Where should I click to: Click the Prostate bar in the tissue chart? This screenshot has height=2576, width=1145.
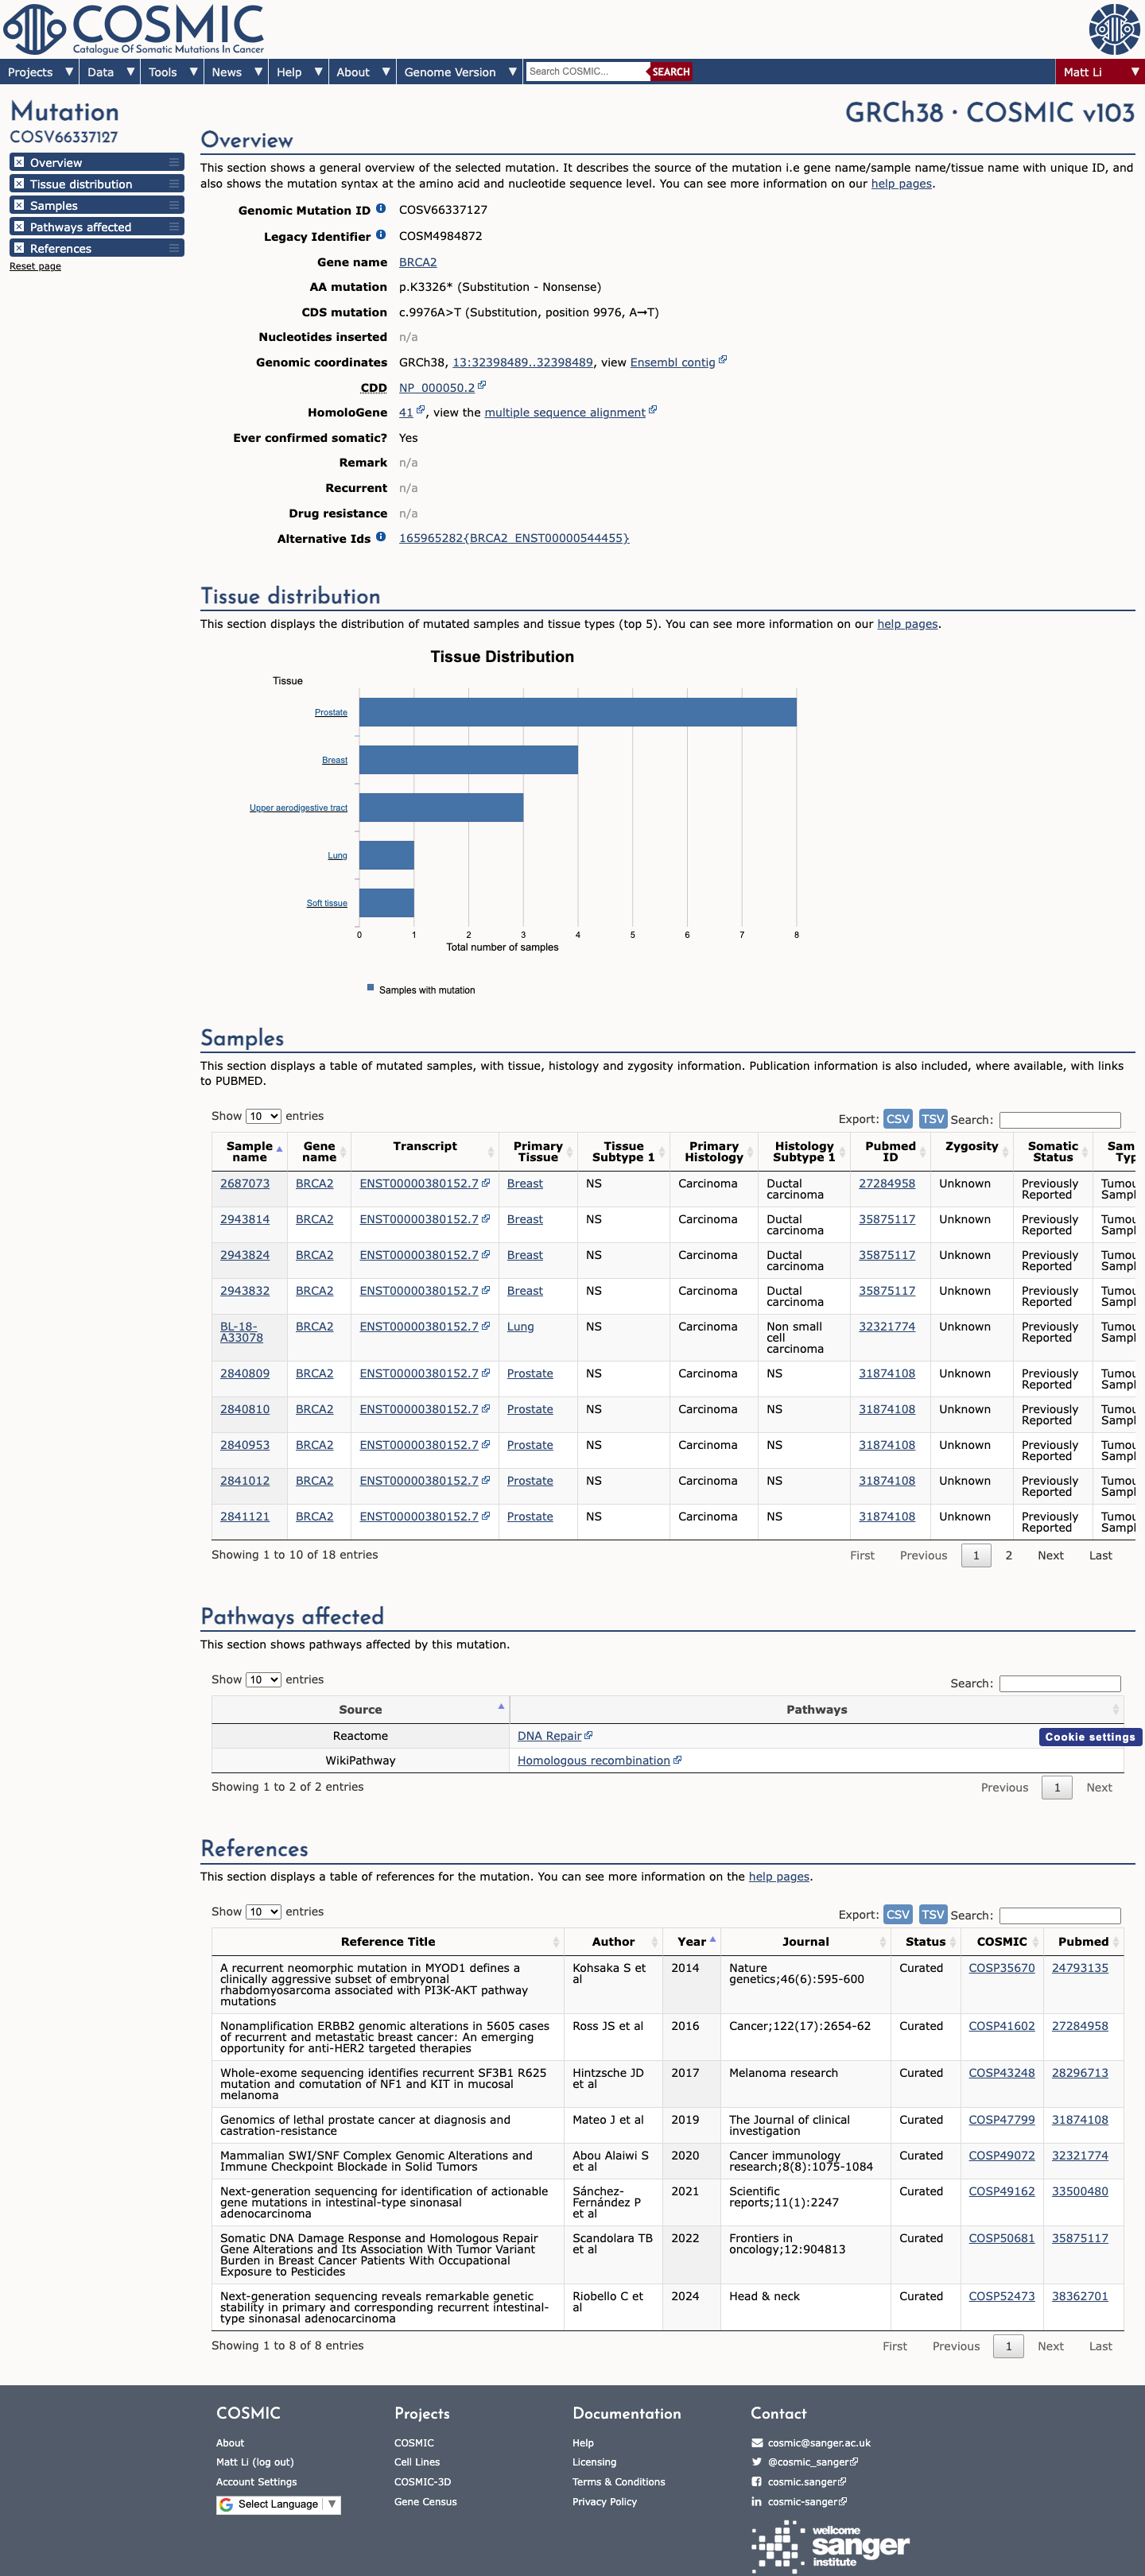pos(578,712)
